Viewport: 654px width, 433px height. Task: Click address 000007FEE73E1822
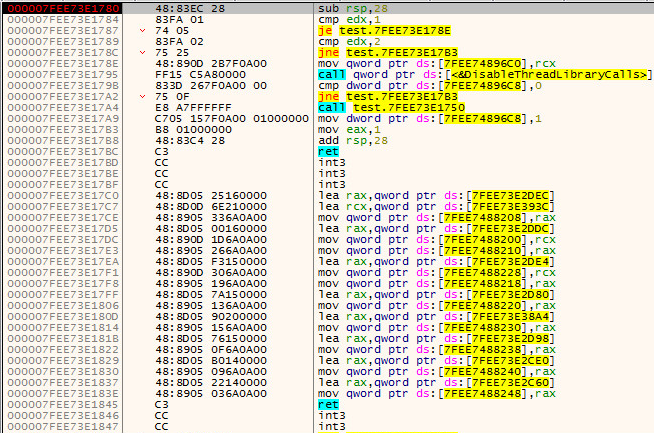pyautogui.click(x=63, y=350)
